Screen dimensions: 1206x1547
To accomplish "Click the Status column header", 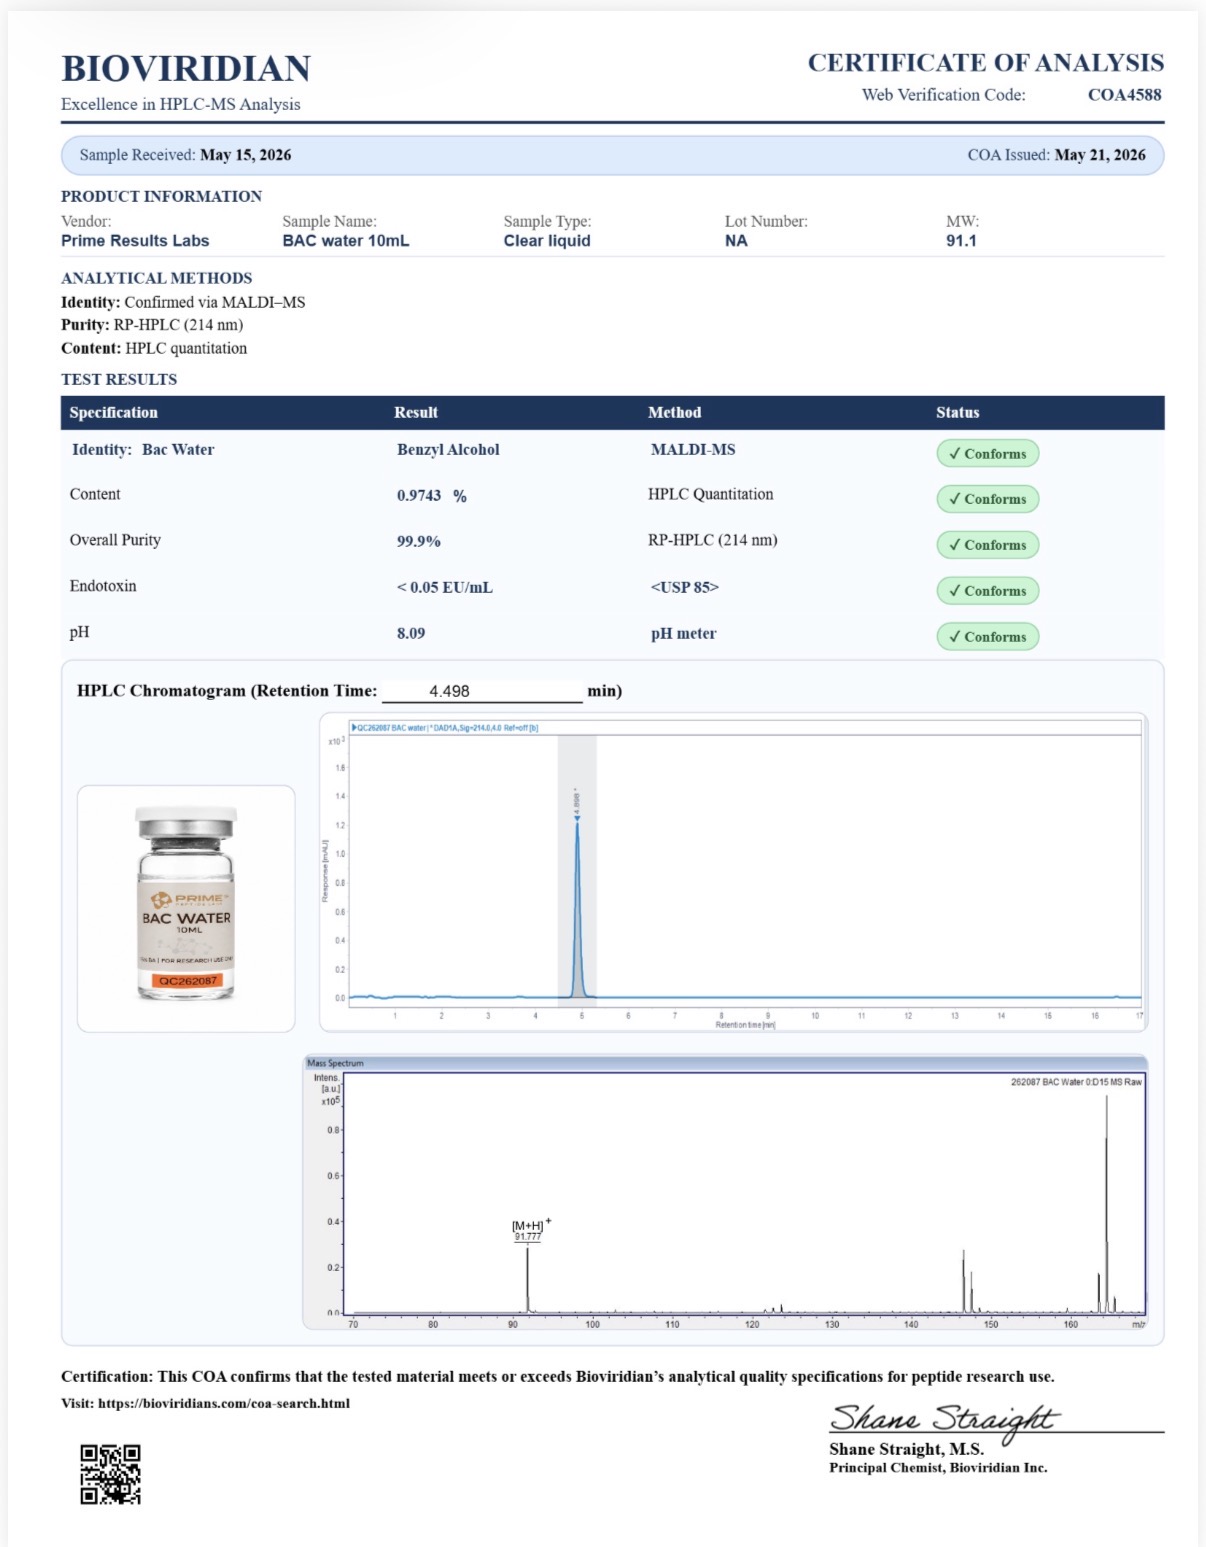I will 958,412.
